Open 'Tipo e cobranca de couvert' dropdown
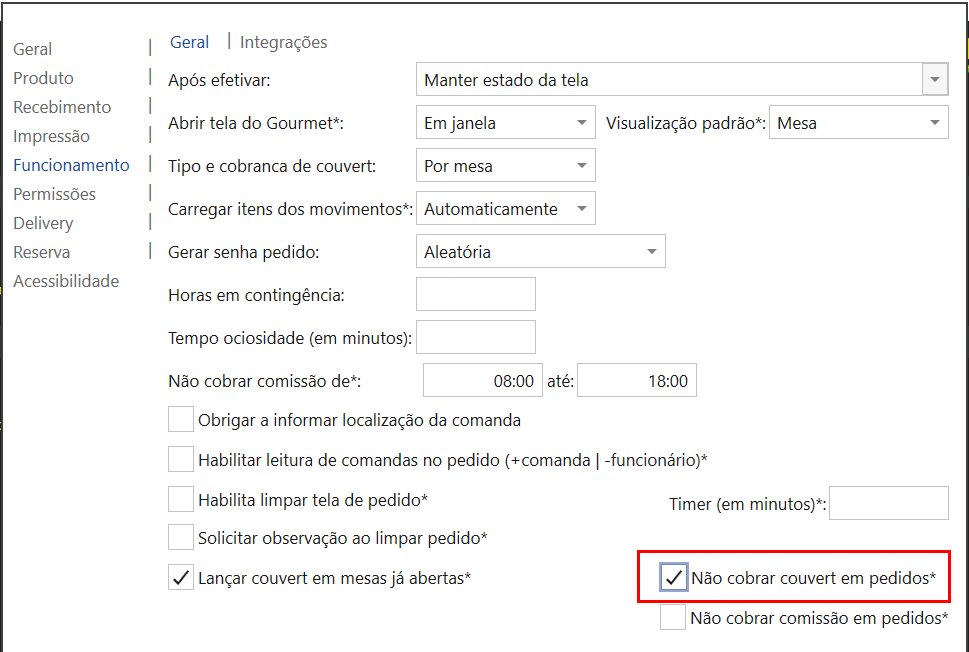 (582, 166)
